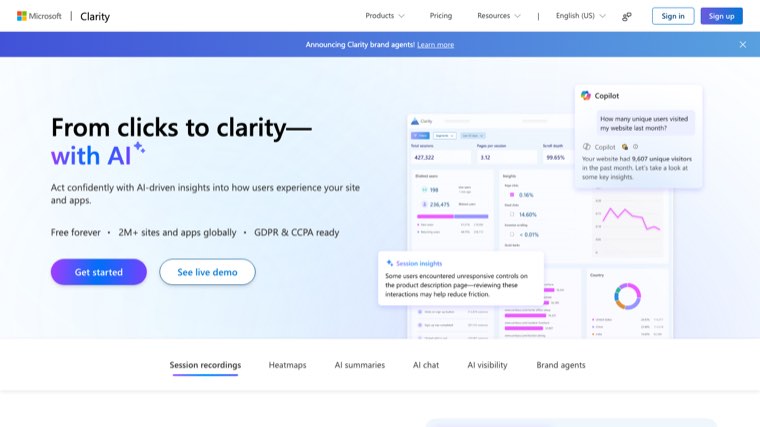Viewport: 760px width, 427px height.
Task: Click the pink line chart in preview
Action: coord(631,220)
